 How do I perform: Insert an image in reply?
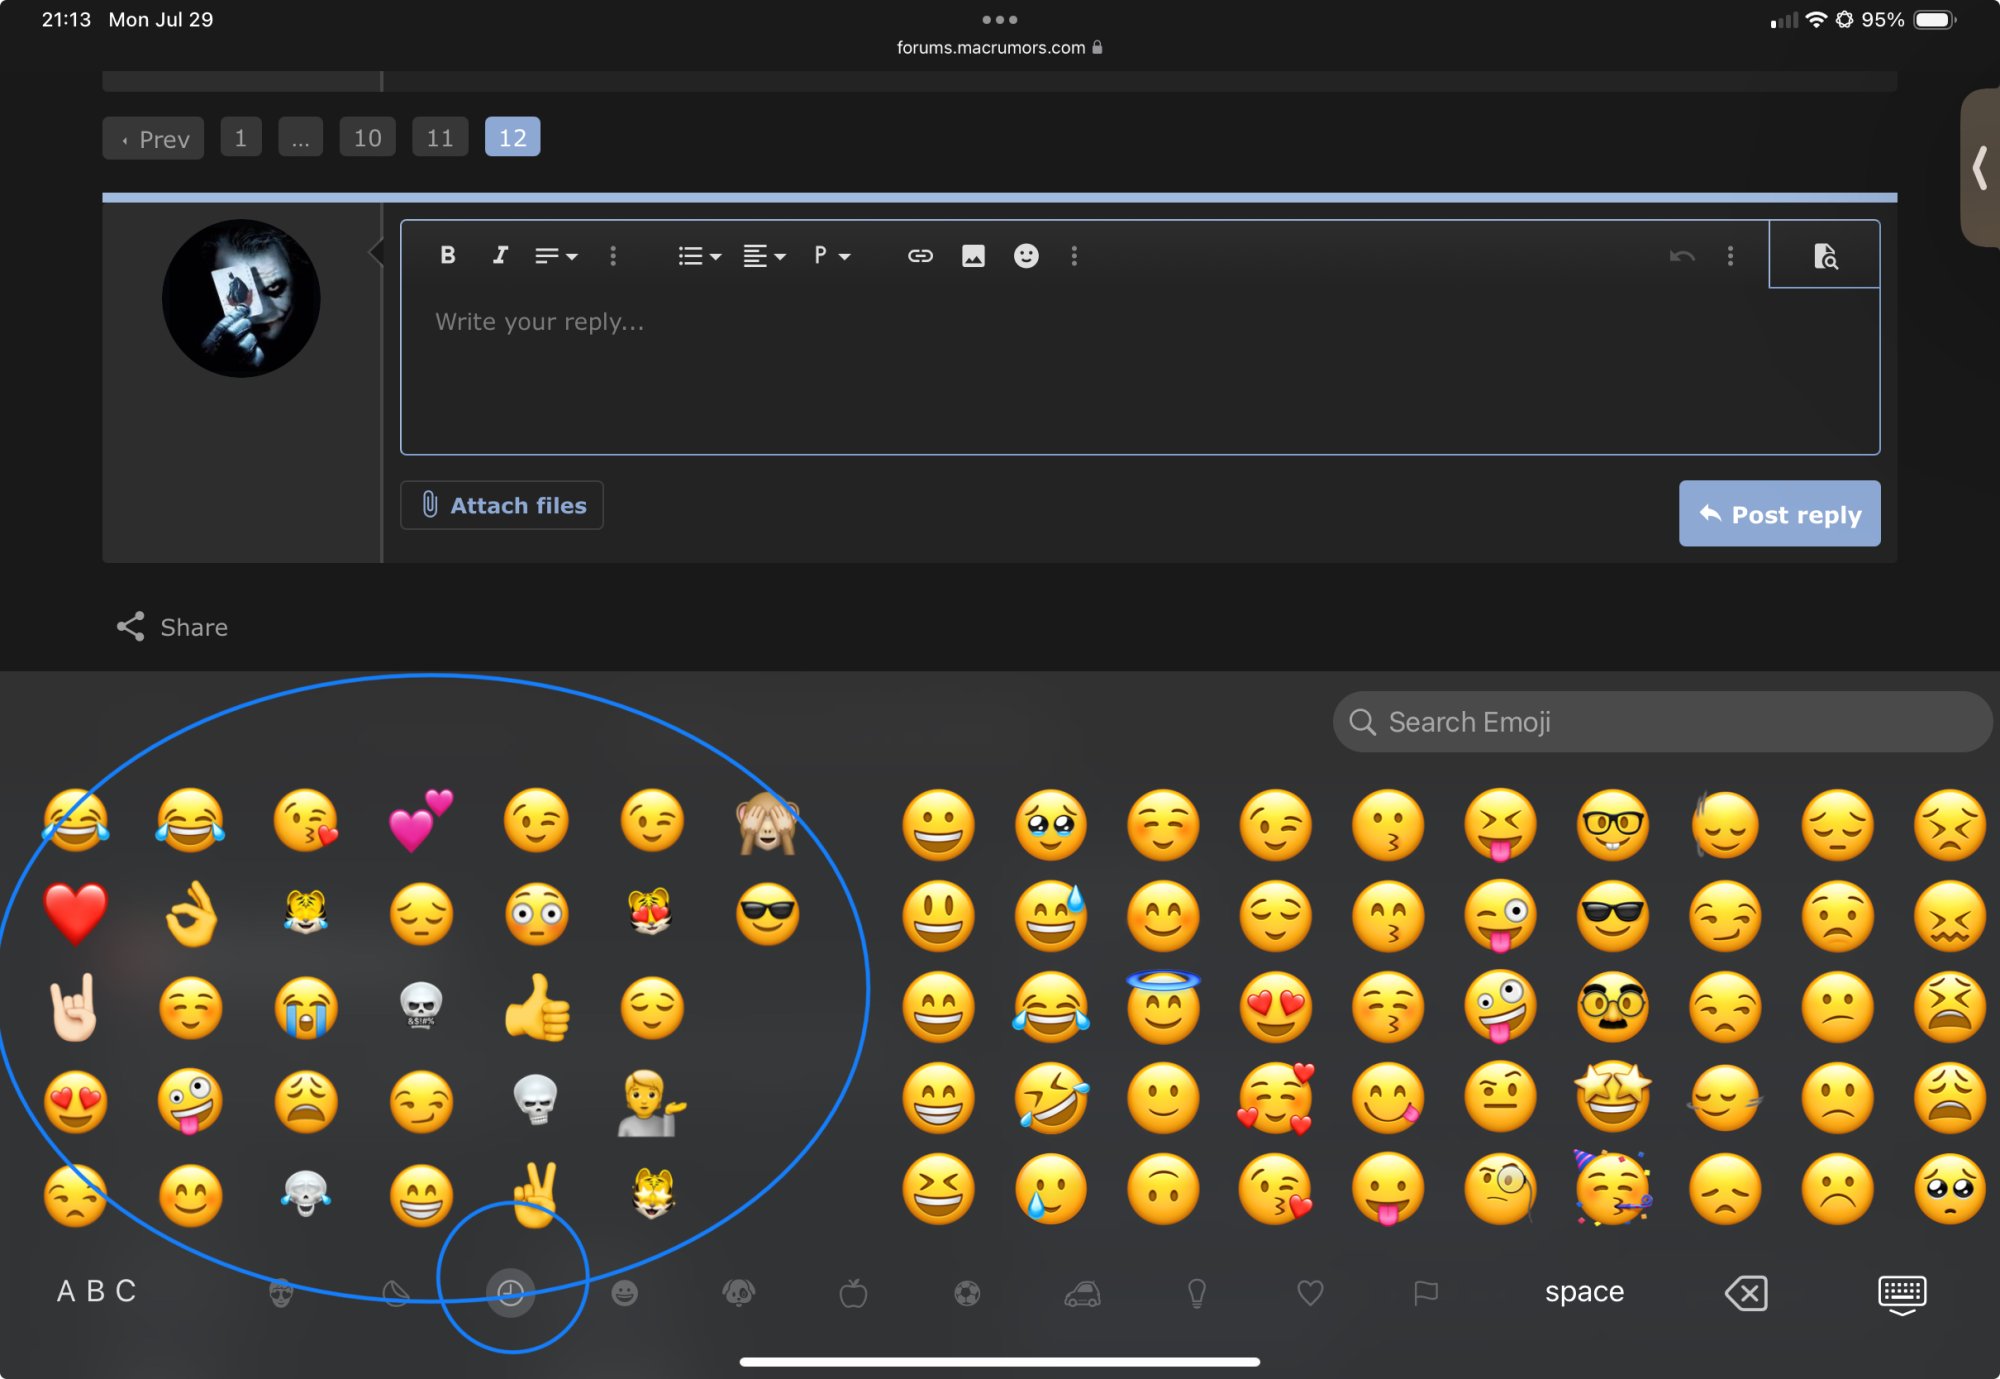tap(973, 256)
